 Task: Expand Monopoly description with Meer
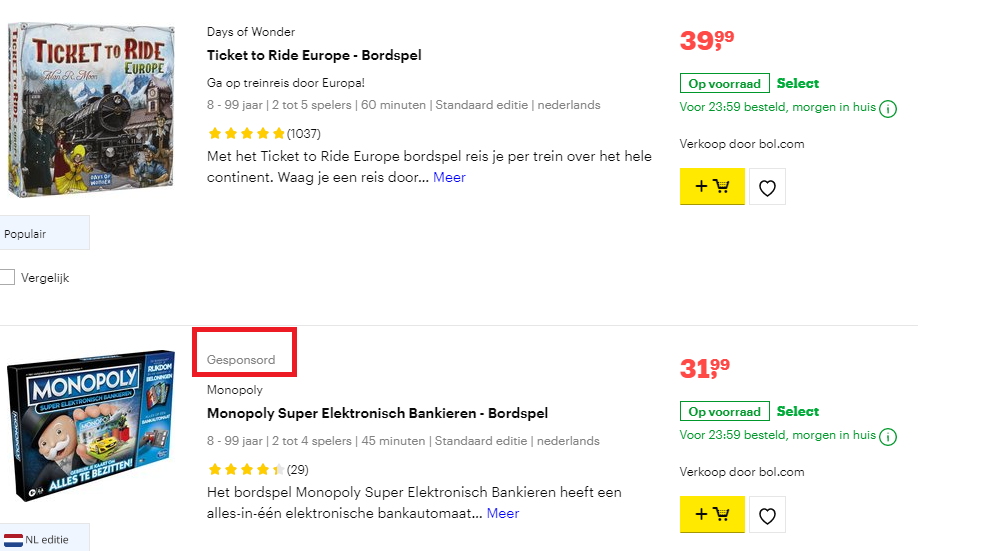[x=503, y=513]
